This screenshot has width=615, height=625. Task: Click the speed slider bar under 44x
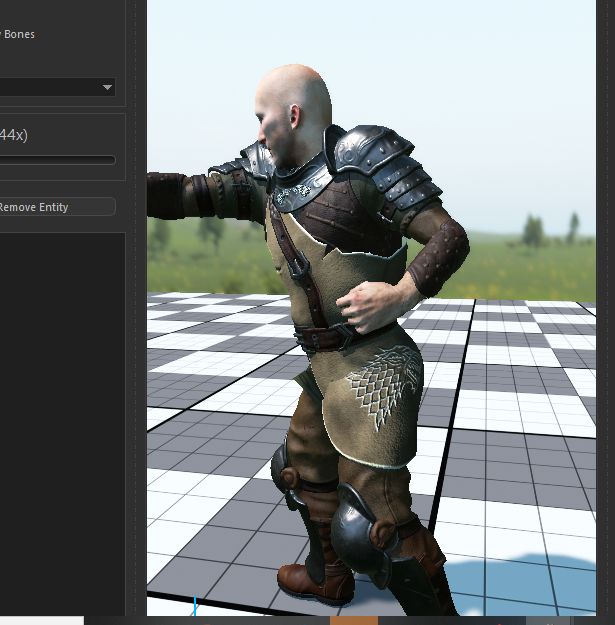pyautogui.click(x=57, y=160)
